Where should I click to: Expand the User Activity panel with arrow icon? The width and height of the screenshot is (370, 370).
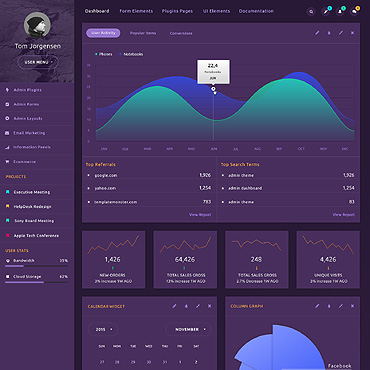(x=341, y=33)
